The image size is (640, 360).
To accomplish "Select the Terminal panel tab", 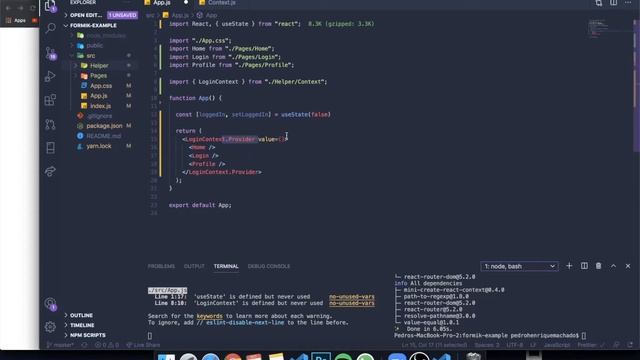I will [226, 266].
